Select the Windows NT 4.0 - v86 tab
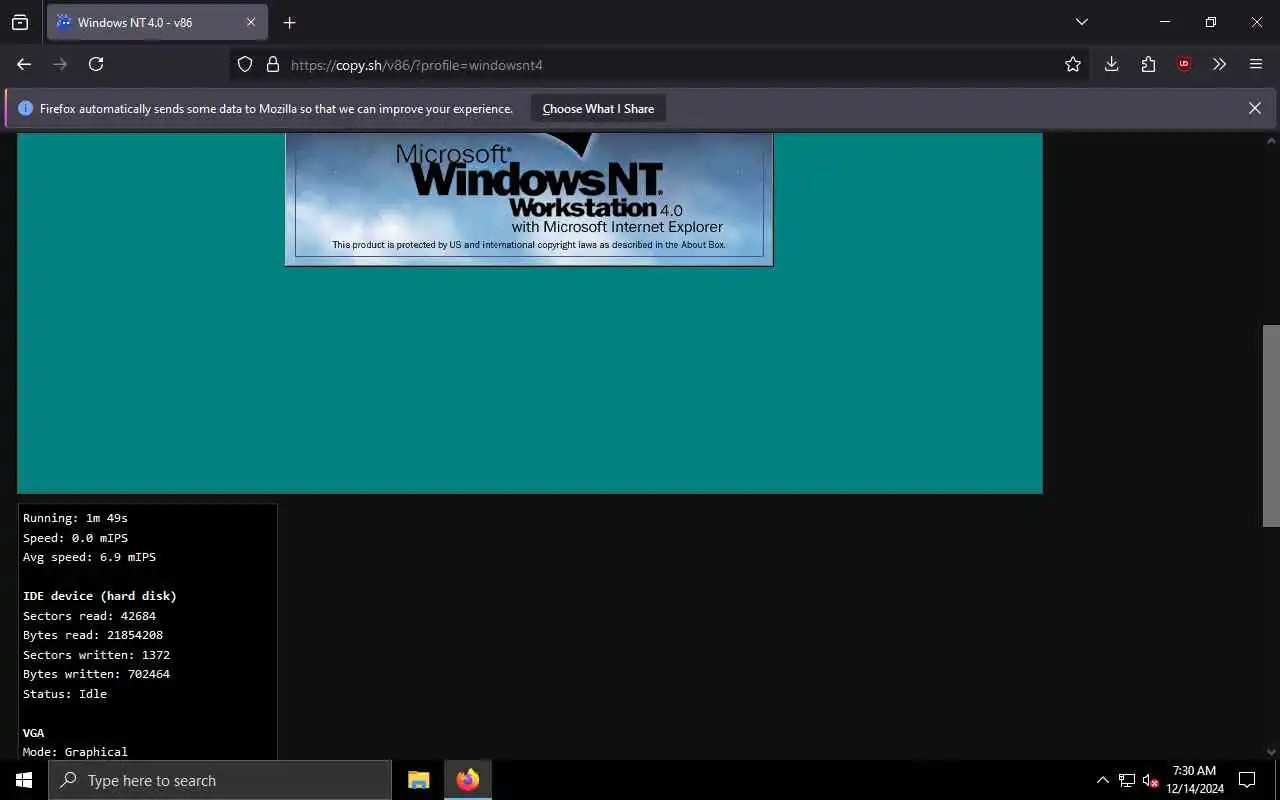 [x=157, y=22]
